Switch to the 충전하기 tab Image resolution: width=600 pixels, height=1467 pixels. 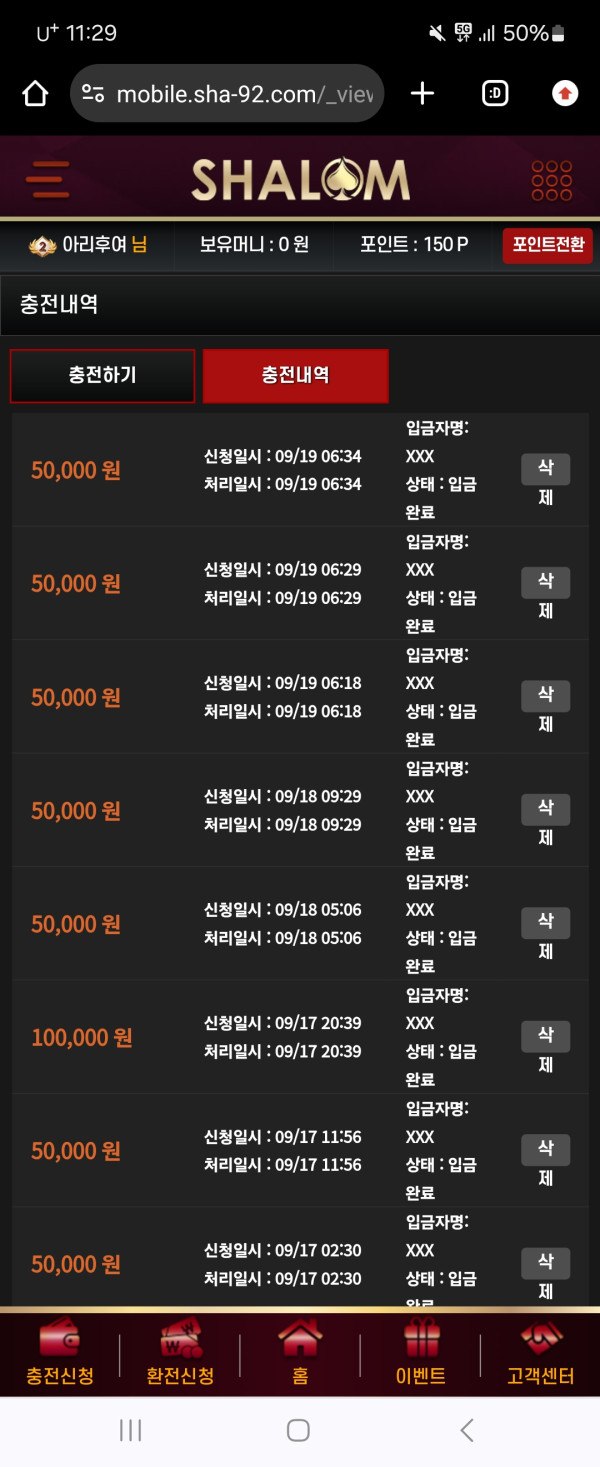click(102, 376)
